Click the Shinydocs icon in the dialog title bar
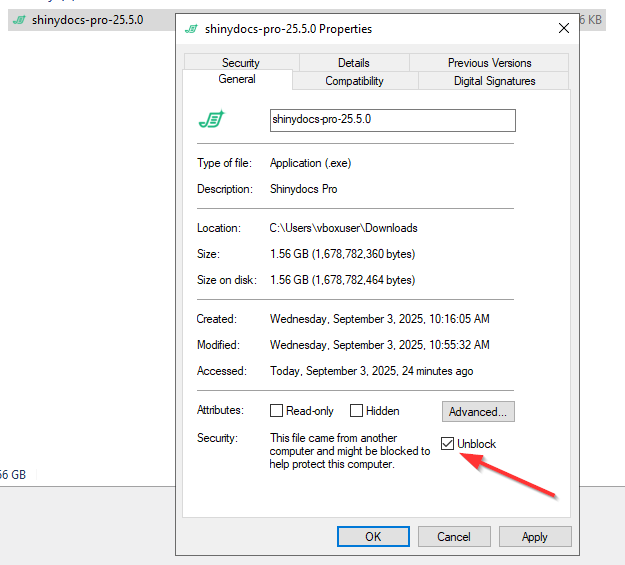Image resolution: width=625 pixels, height=565 pixels. (x=191, y=29)
